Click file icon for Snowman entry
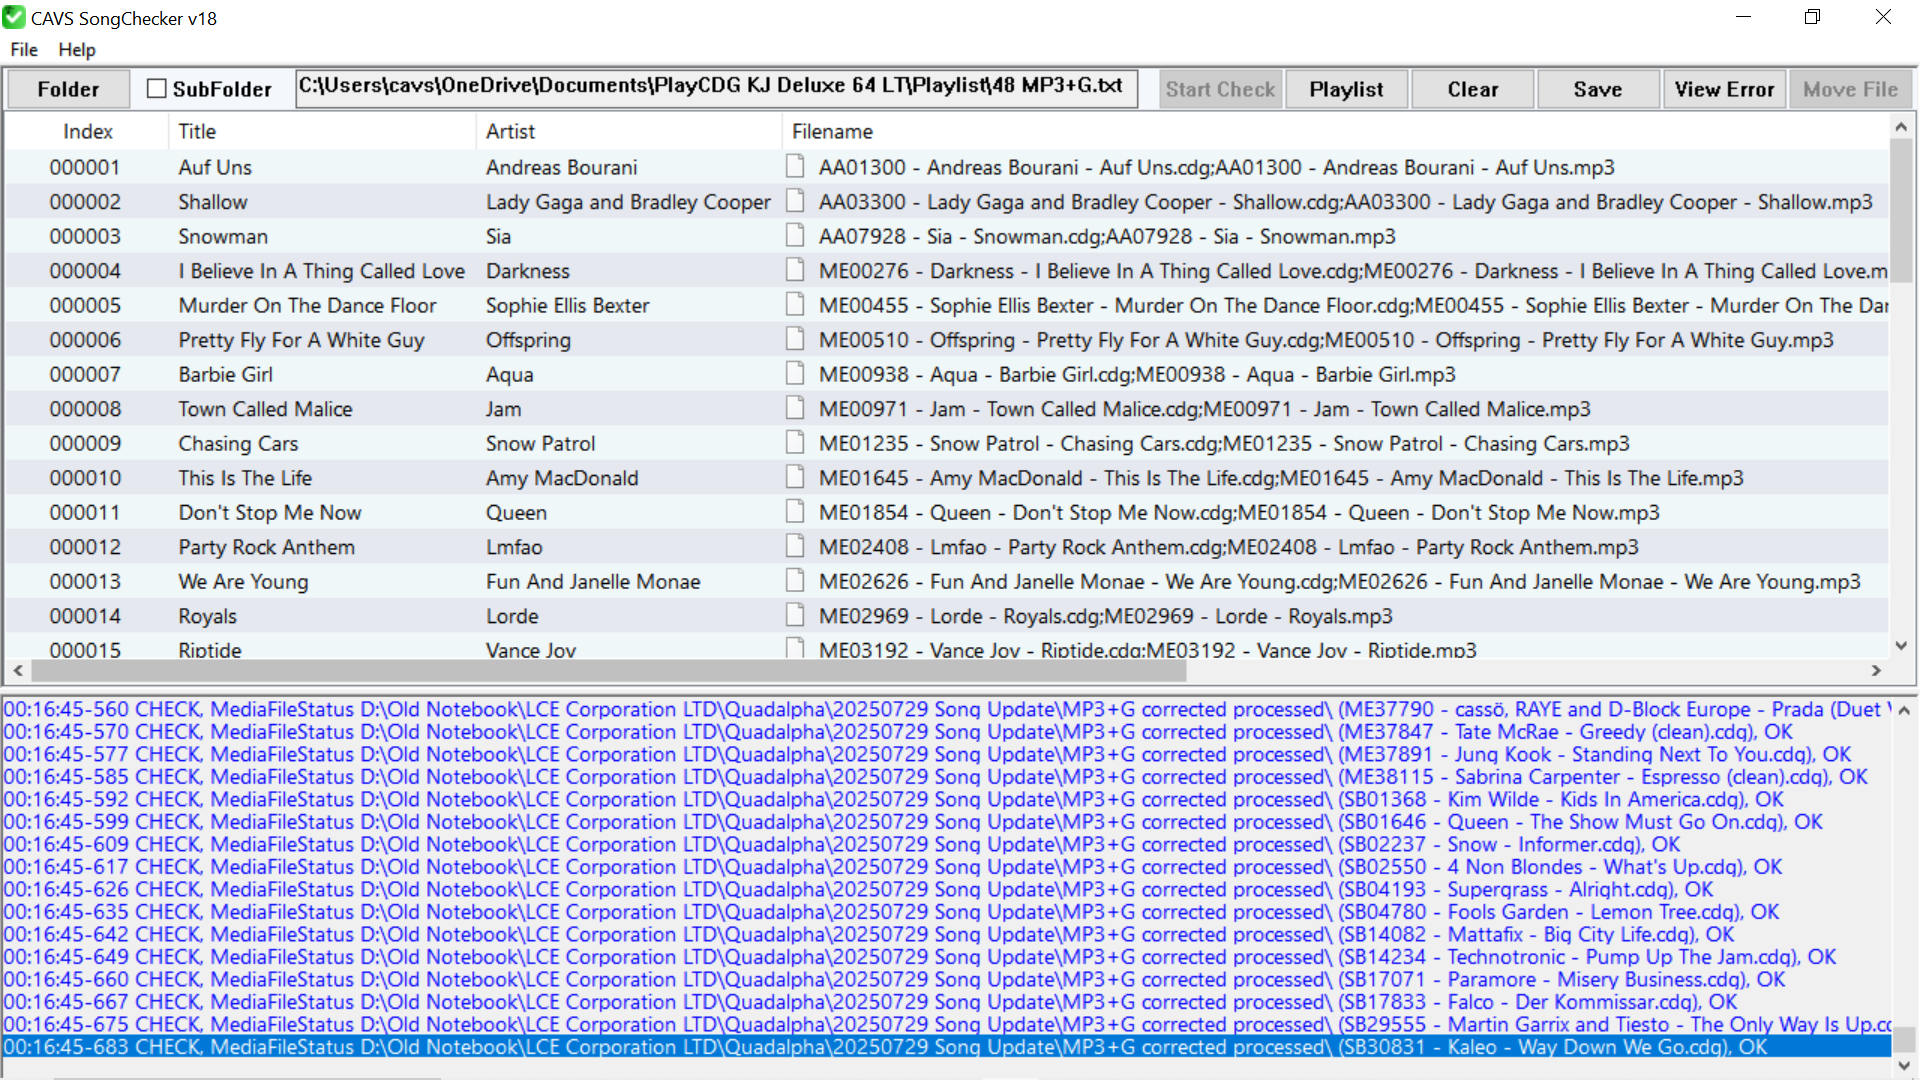This screenshot has height=1080, width=1920. click(x=795, y=236)
